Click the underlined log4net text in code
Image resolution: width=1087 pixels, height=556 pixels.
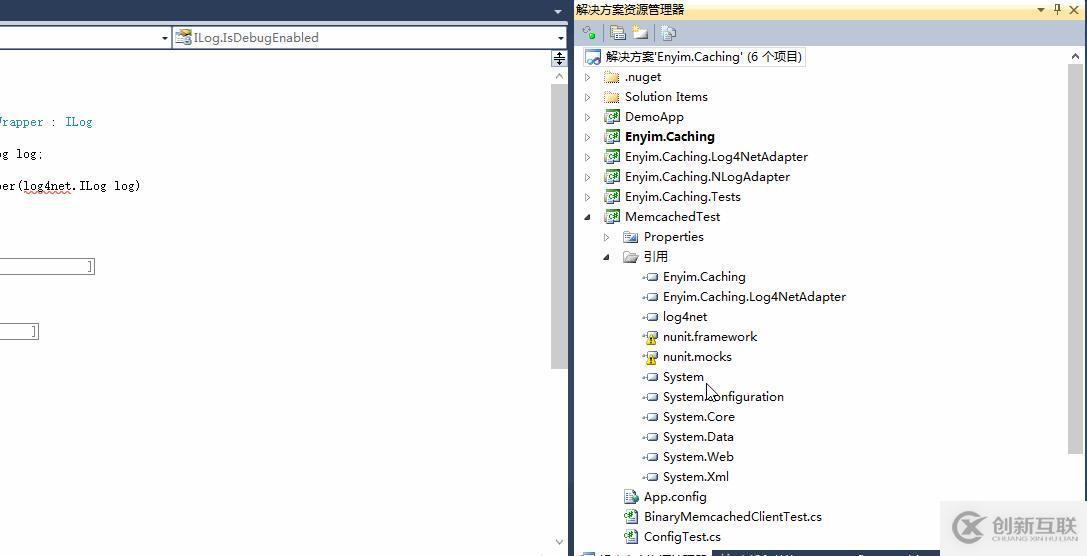click(x=47, y=186)
